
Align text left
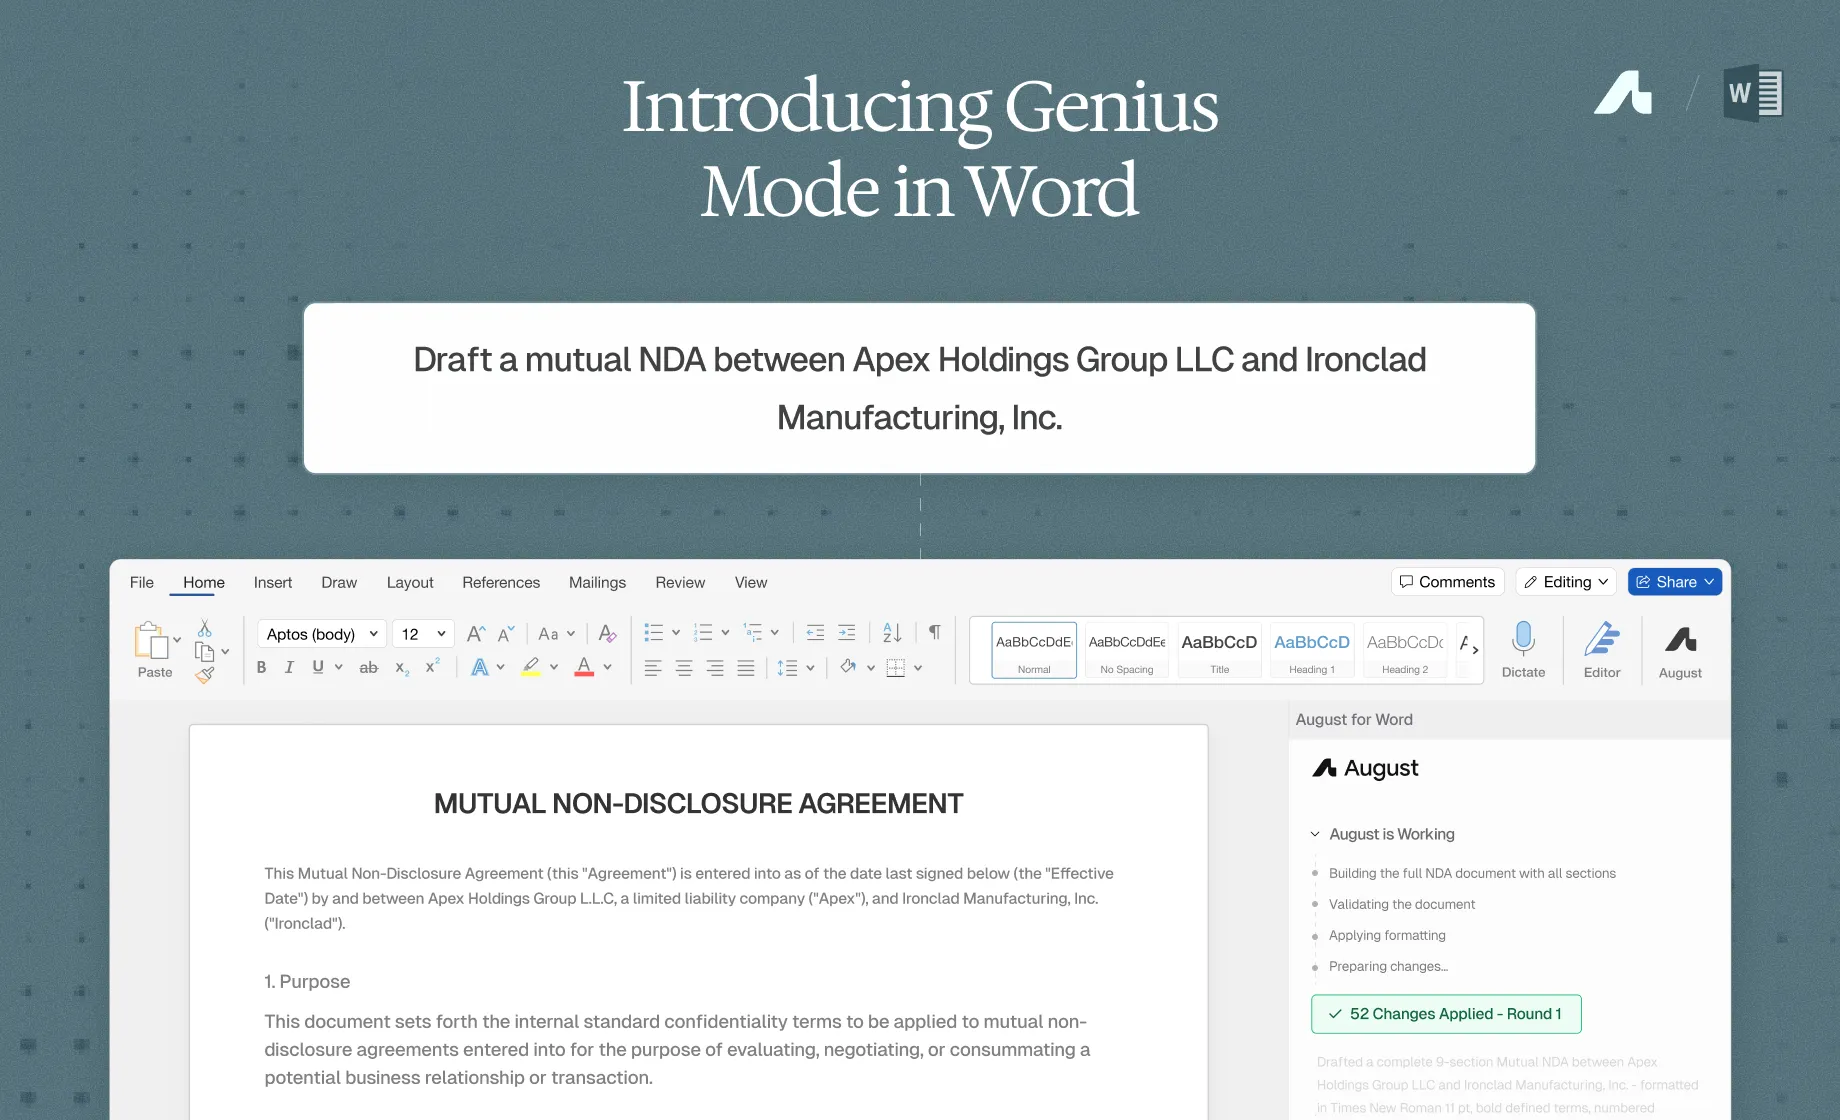(x=653, y=668)
